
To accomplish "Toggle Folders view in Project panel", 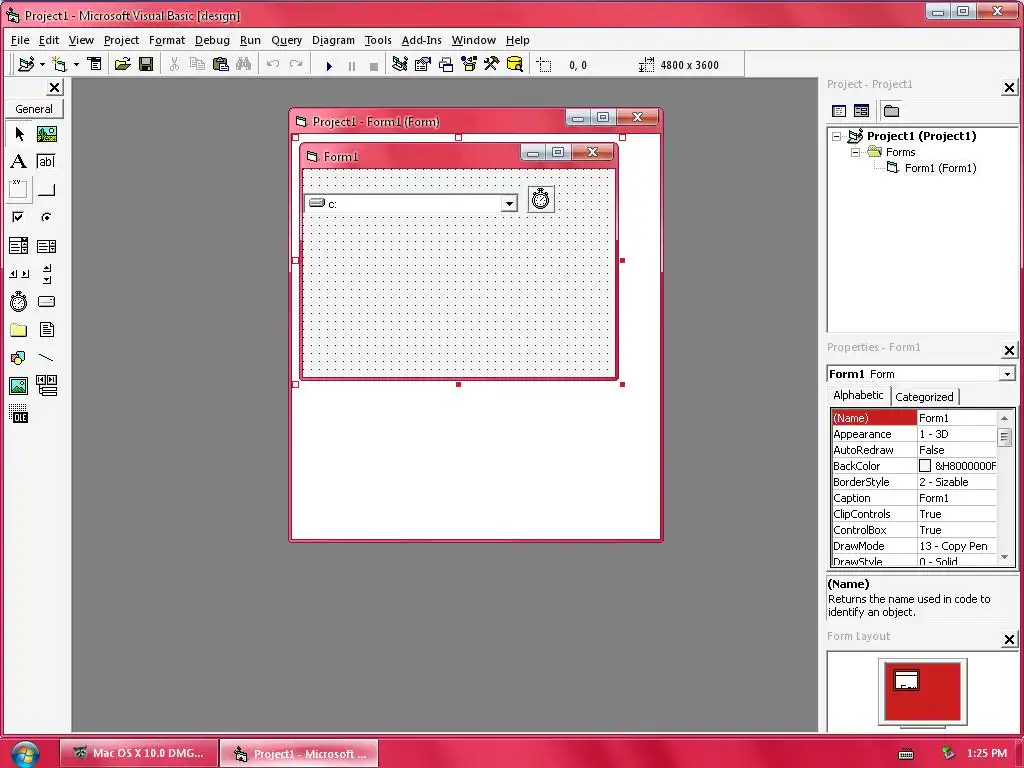I will [891, 111].
